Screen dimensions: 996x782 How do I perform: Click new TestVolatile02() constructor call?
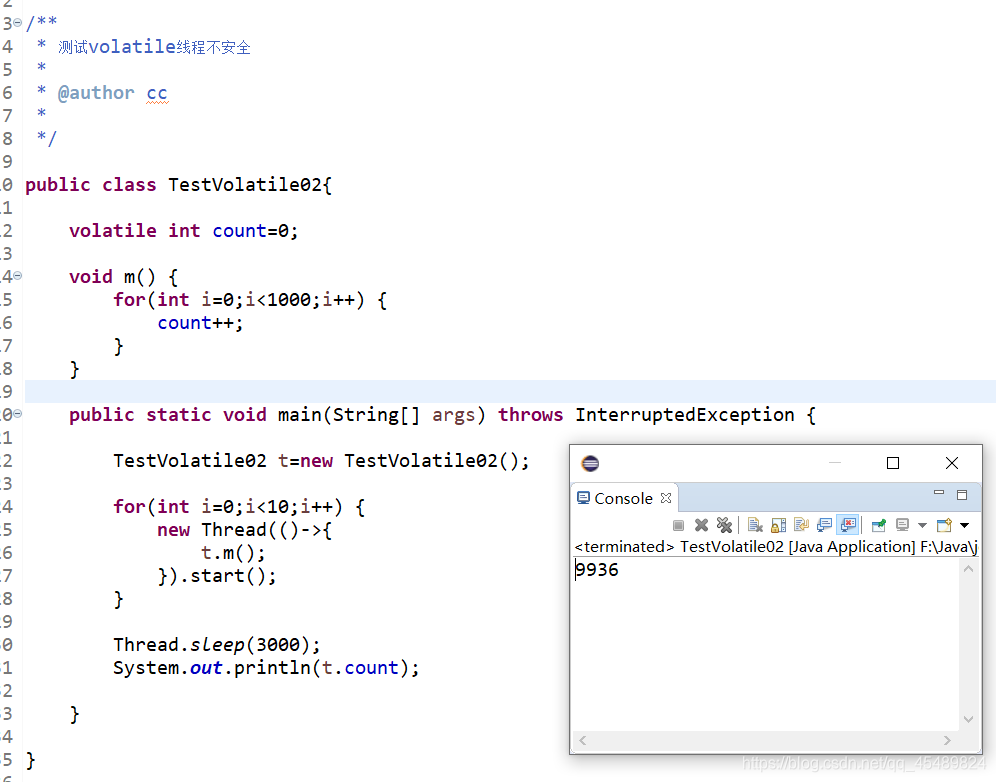click(414, 461)
